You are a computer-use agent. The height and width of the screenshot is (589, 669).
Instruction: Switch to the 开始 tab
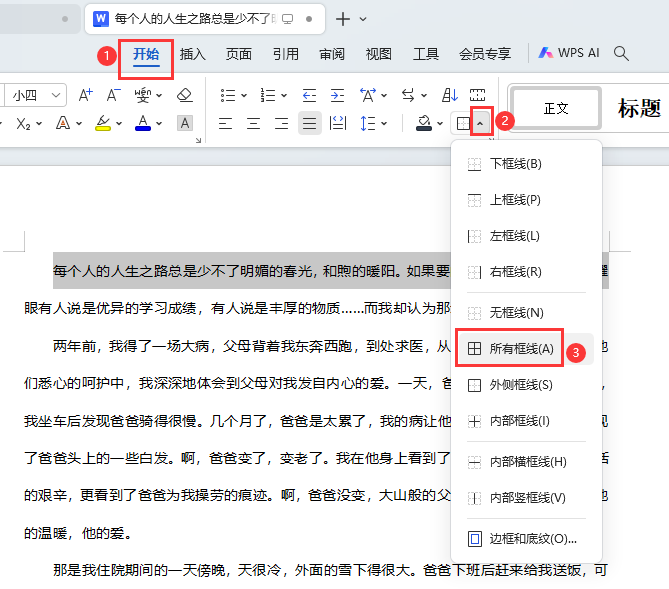pos(146,54)
